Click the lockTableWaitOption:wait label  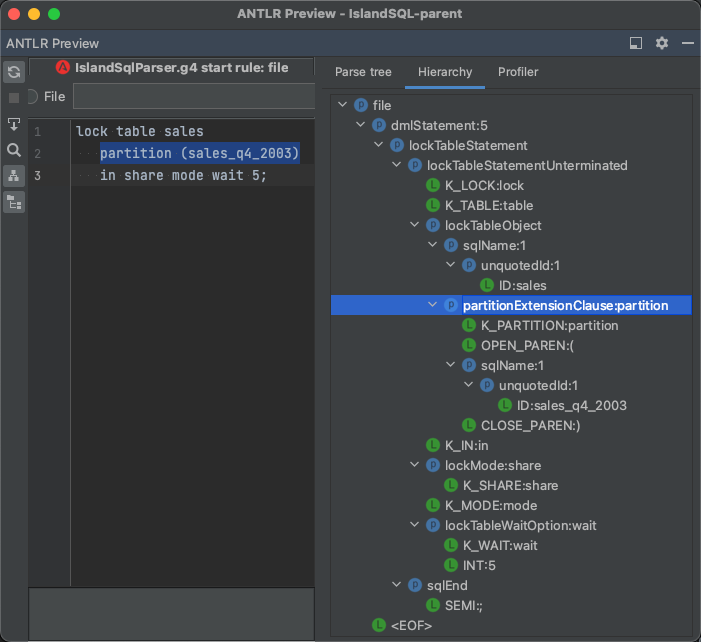520,525
